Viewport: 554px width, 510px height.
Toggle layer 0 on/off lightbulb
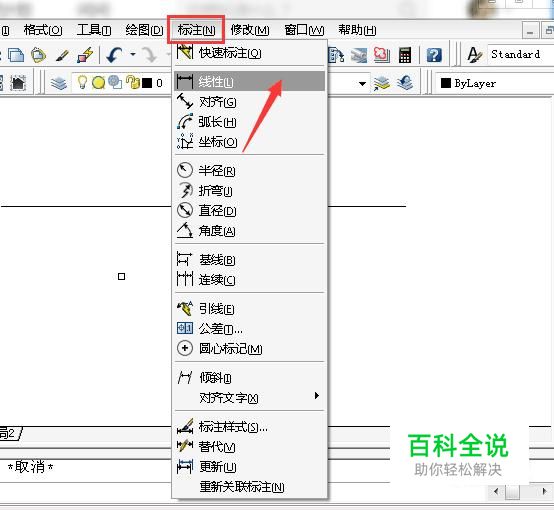tap(82, 82)
